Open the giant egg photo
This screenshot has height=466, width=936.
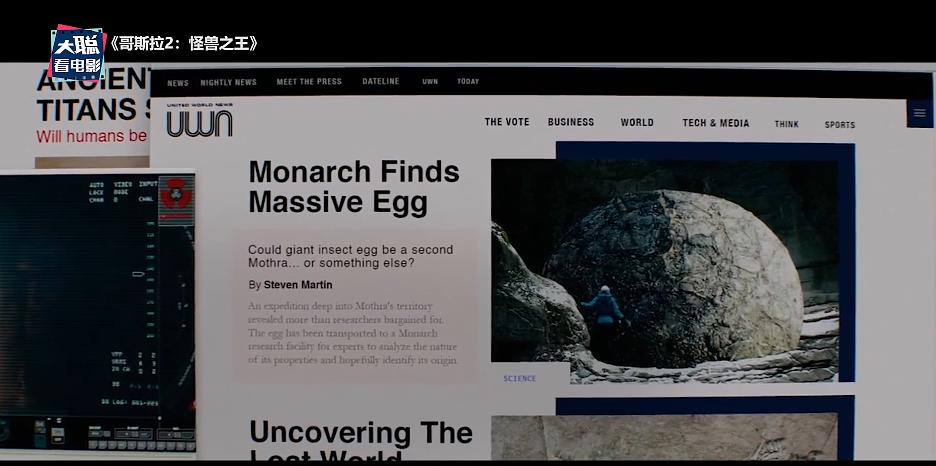tap(665, 271)
